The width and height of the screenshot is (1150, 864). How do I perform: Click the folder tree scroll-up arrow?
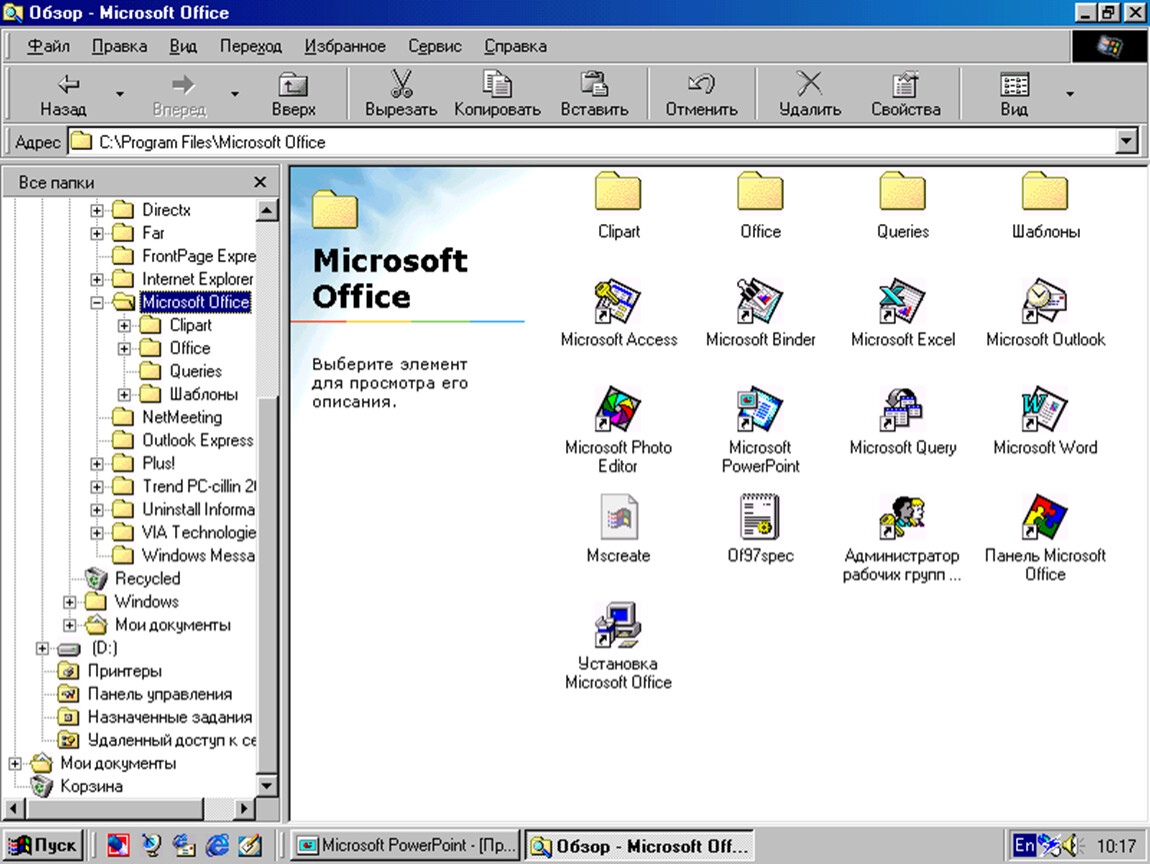[267, 210]
